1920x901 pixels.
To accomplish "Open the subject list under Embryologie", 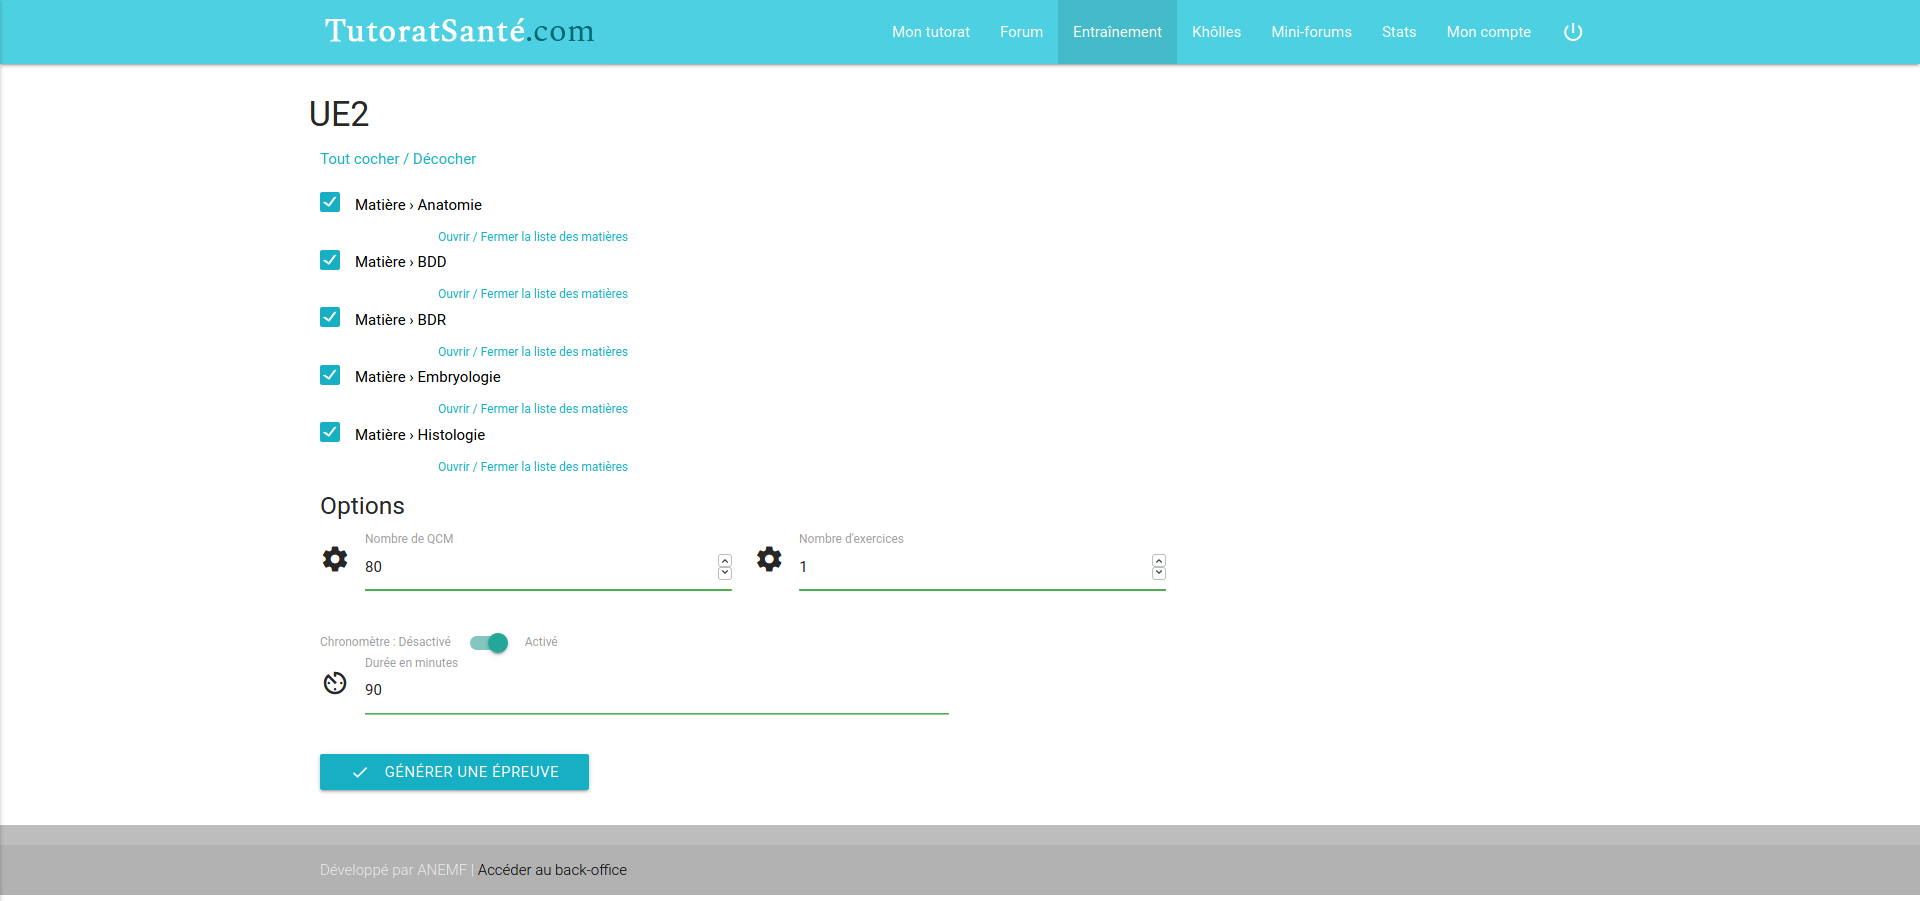I will coord(533,409).
